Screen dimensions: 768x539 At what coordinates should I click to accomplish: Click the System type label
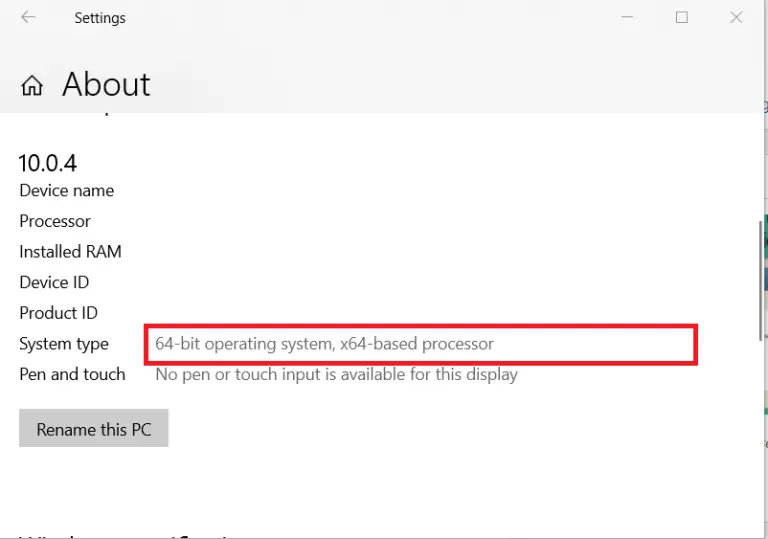coord(64,344)
